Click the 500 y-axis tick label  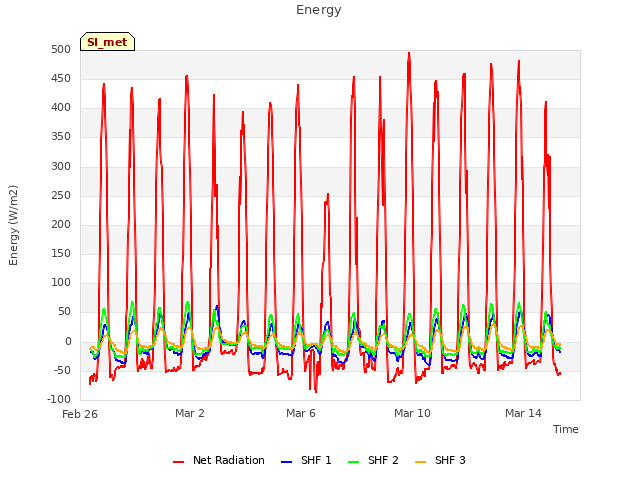(61, 49)
